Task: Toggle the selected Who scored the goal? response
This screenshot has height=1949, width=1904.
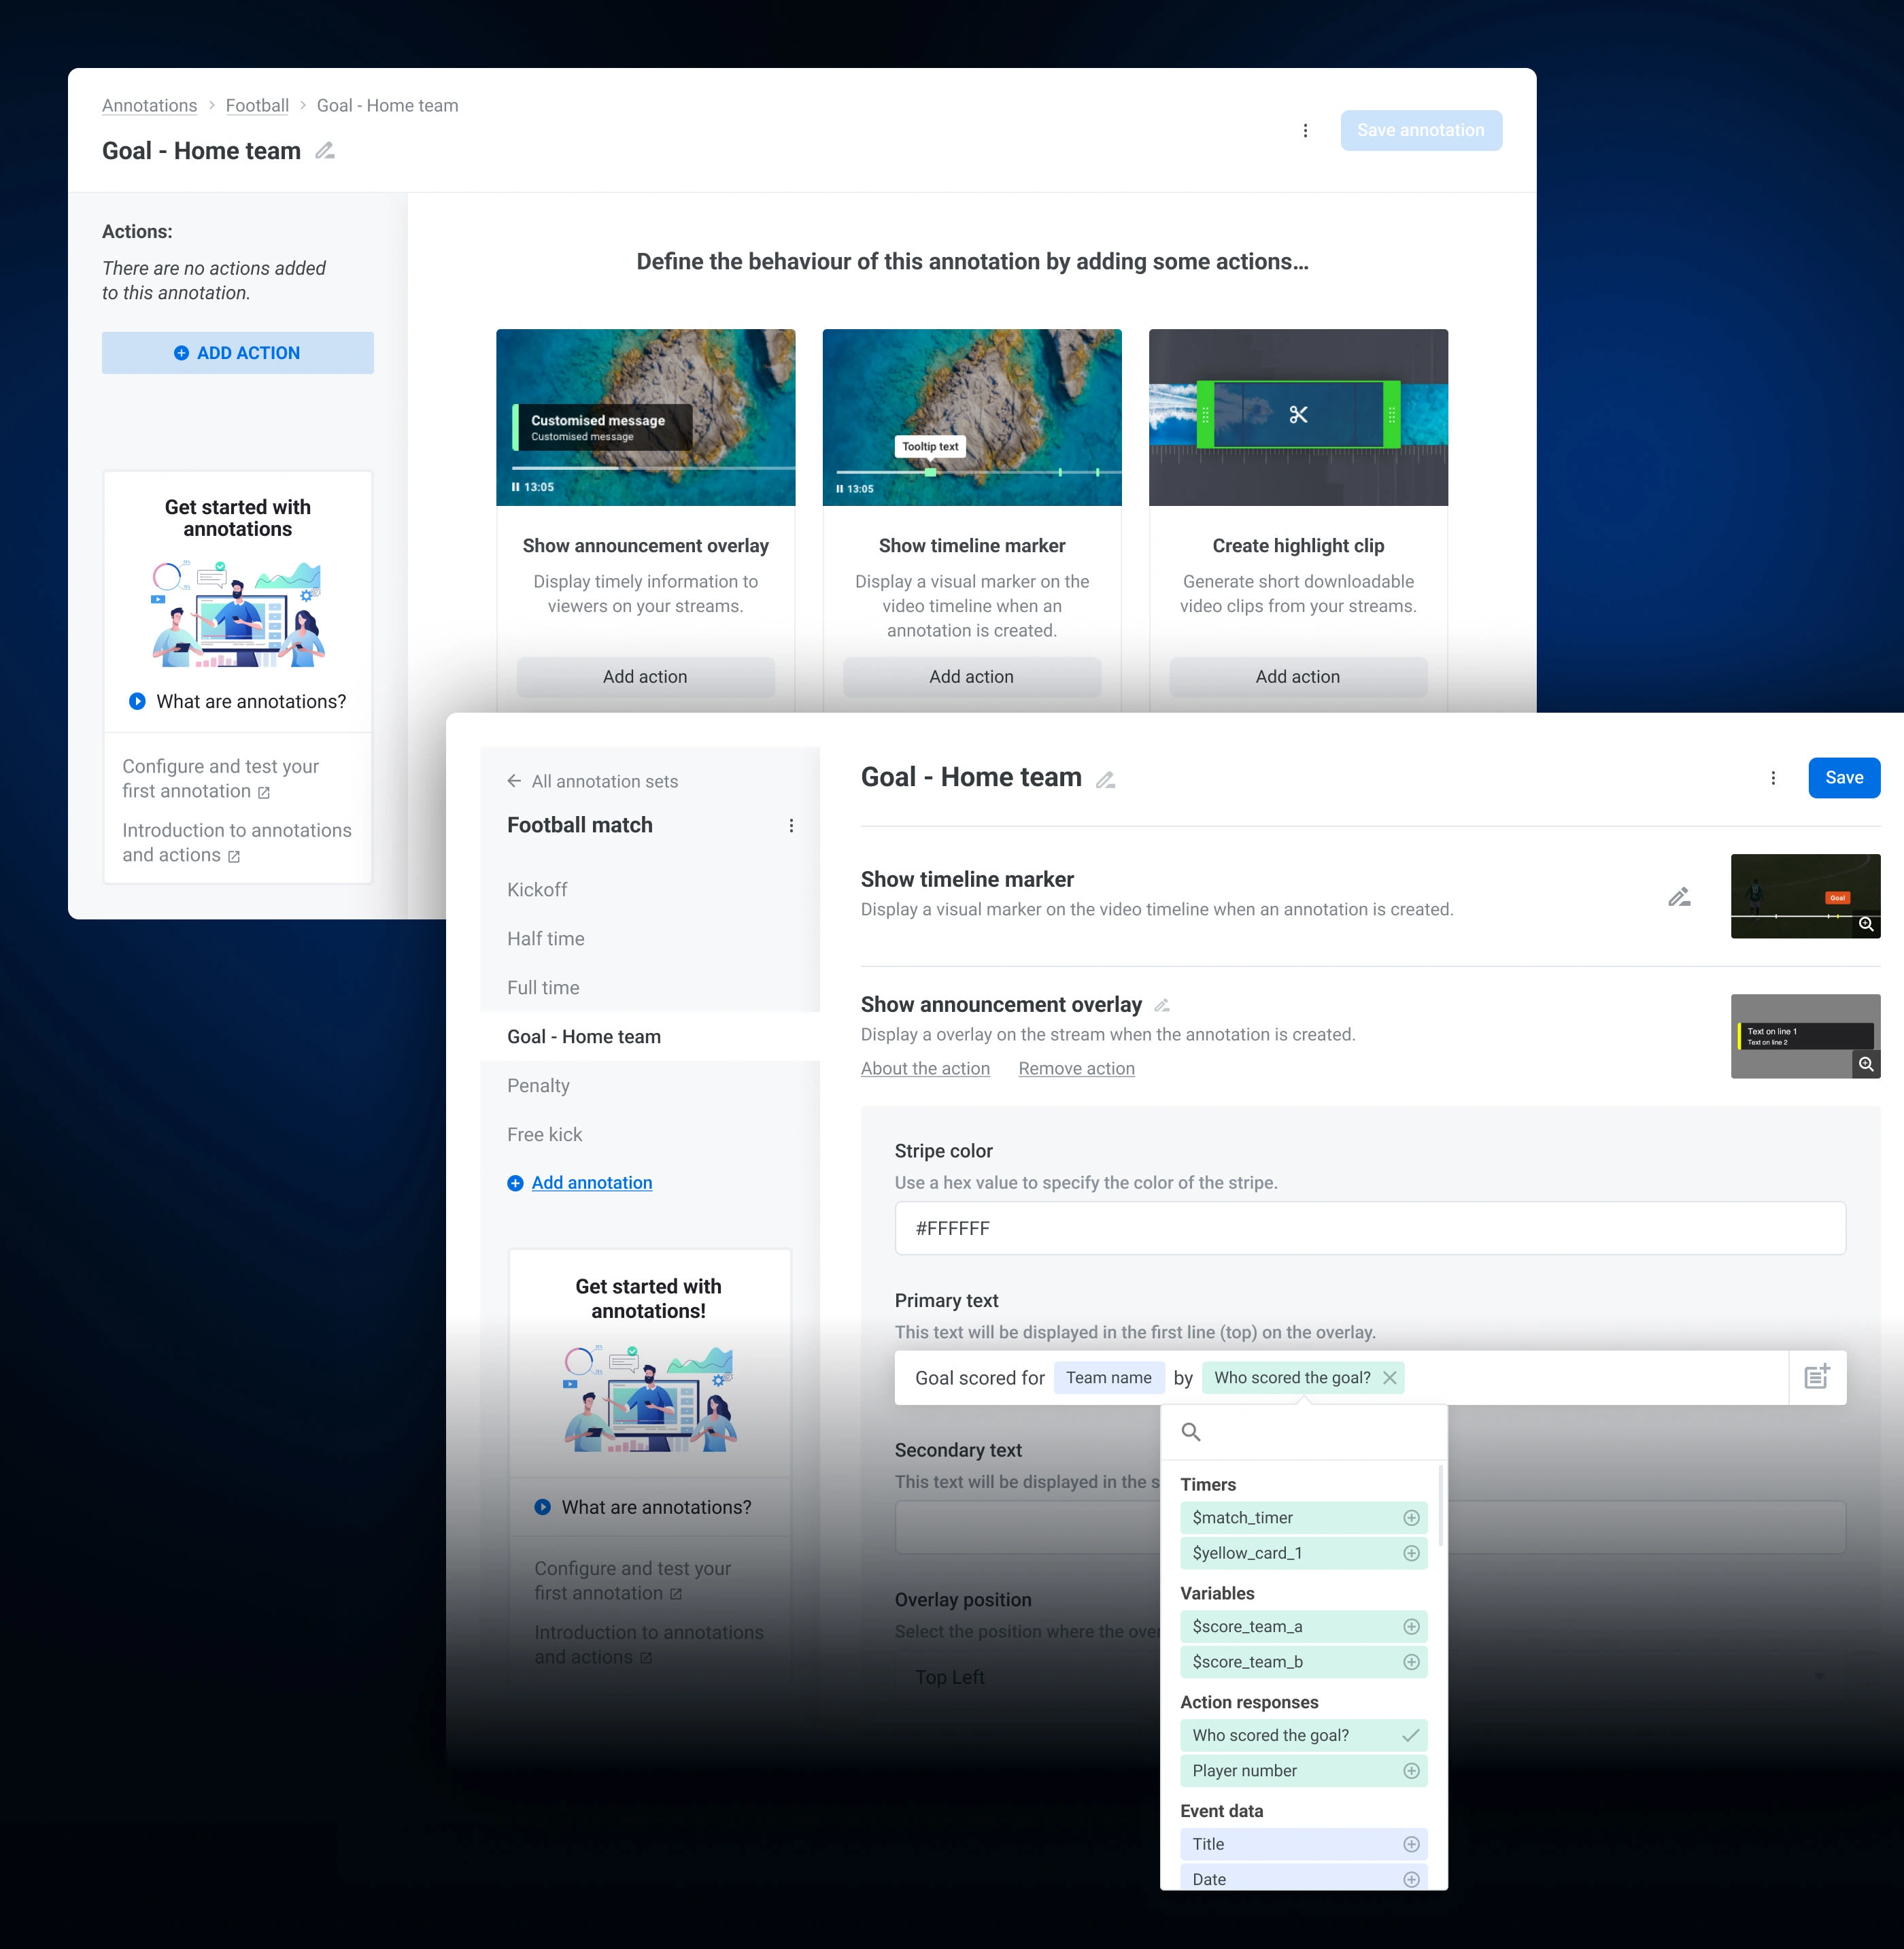Action: [x=1411, y=1735]
